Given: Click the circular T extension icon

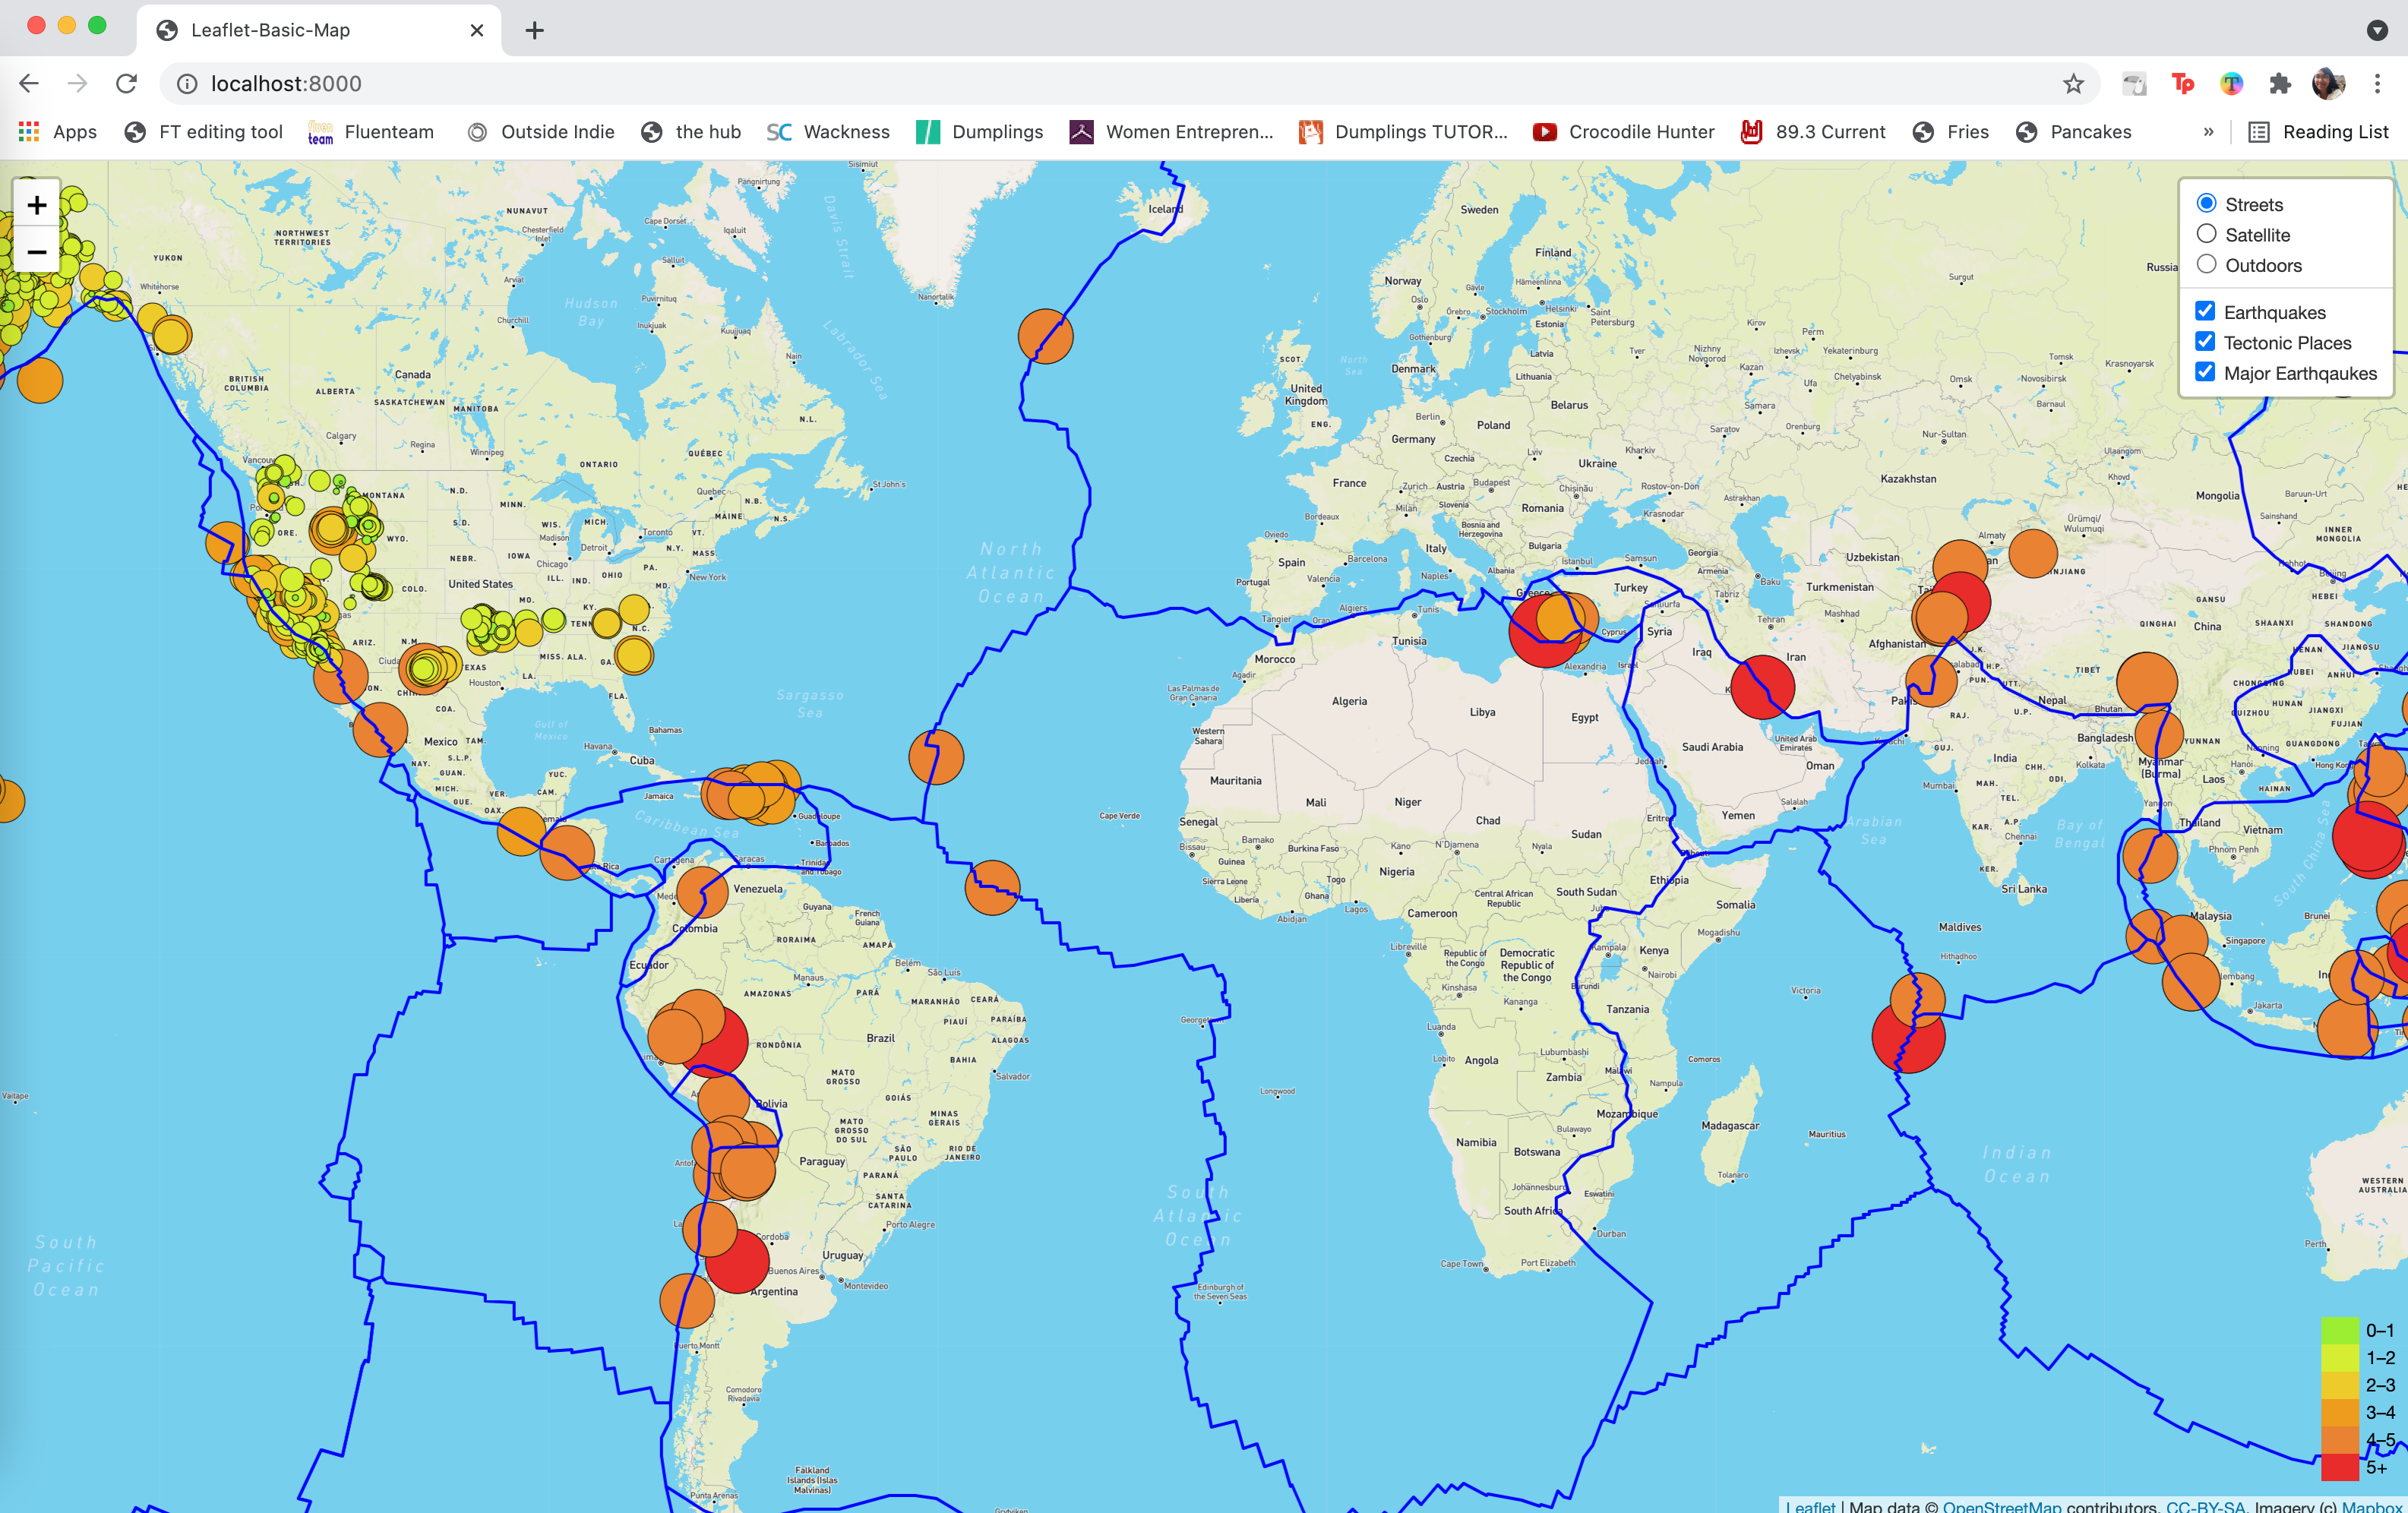Looking at the screenshot, I should [x=2231, y=83].
